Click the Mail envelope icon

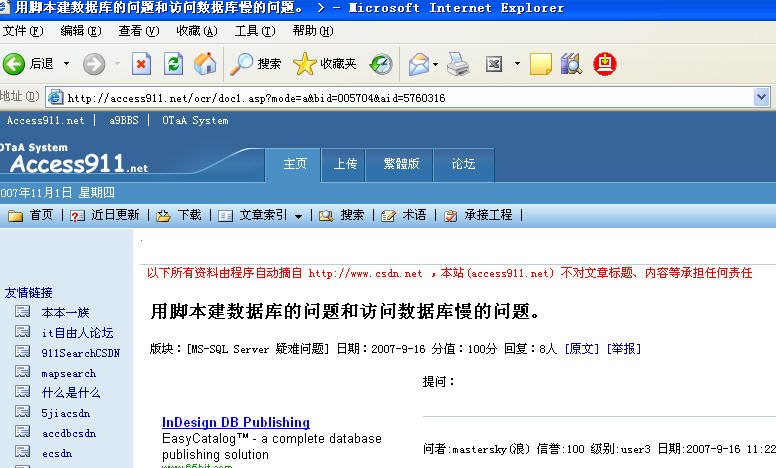click(x=419, y=64)
